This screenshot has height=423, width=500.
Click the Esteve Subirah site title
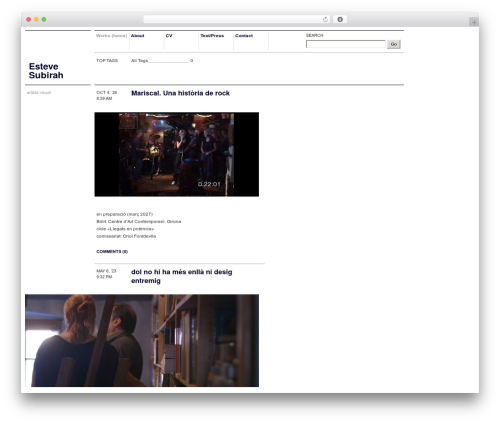click(x=46, y=71)
